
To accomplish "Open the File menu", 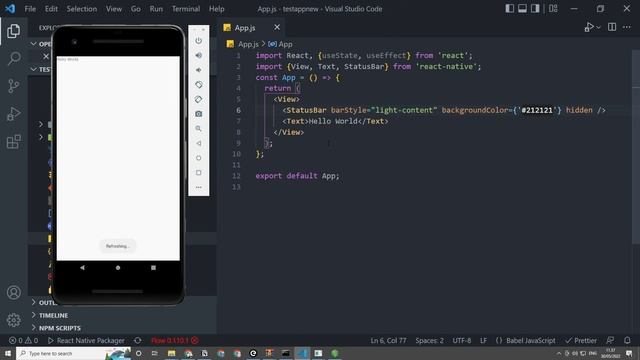I will coord(30,9).
